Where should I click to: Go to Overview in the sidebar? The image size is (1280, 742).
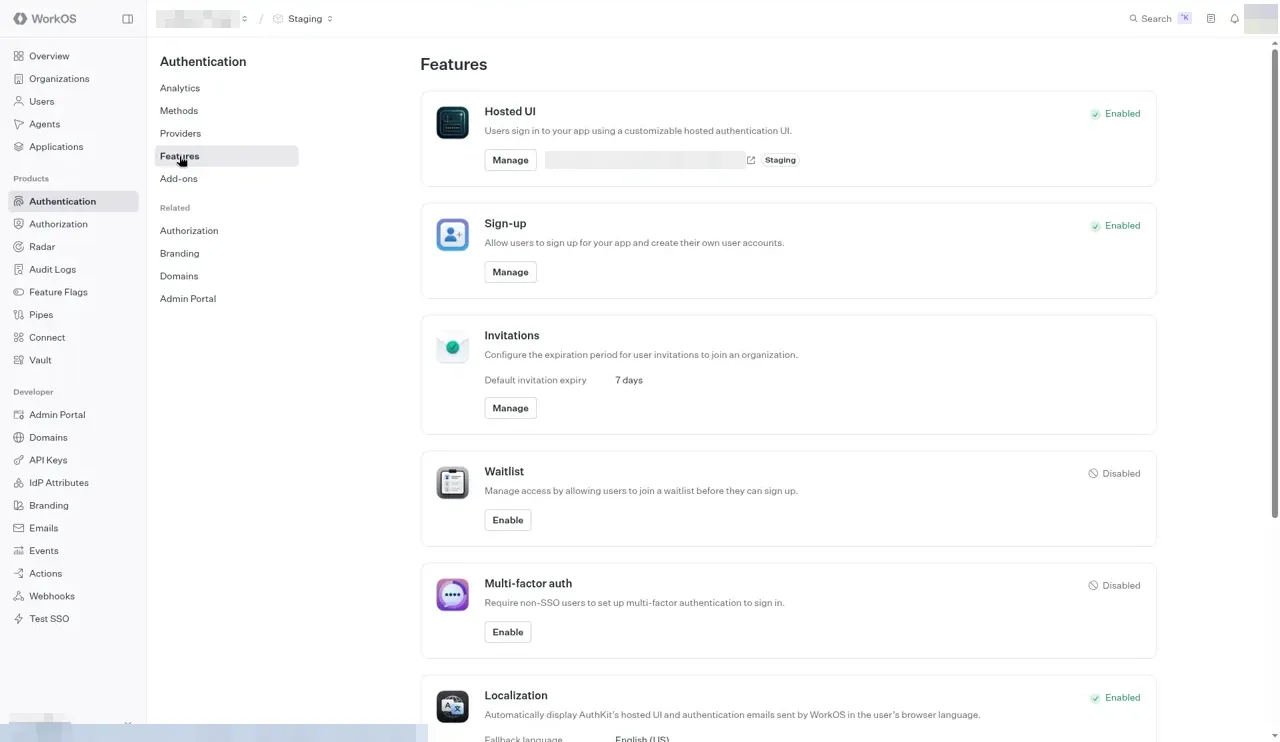pos(73,56)
